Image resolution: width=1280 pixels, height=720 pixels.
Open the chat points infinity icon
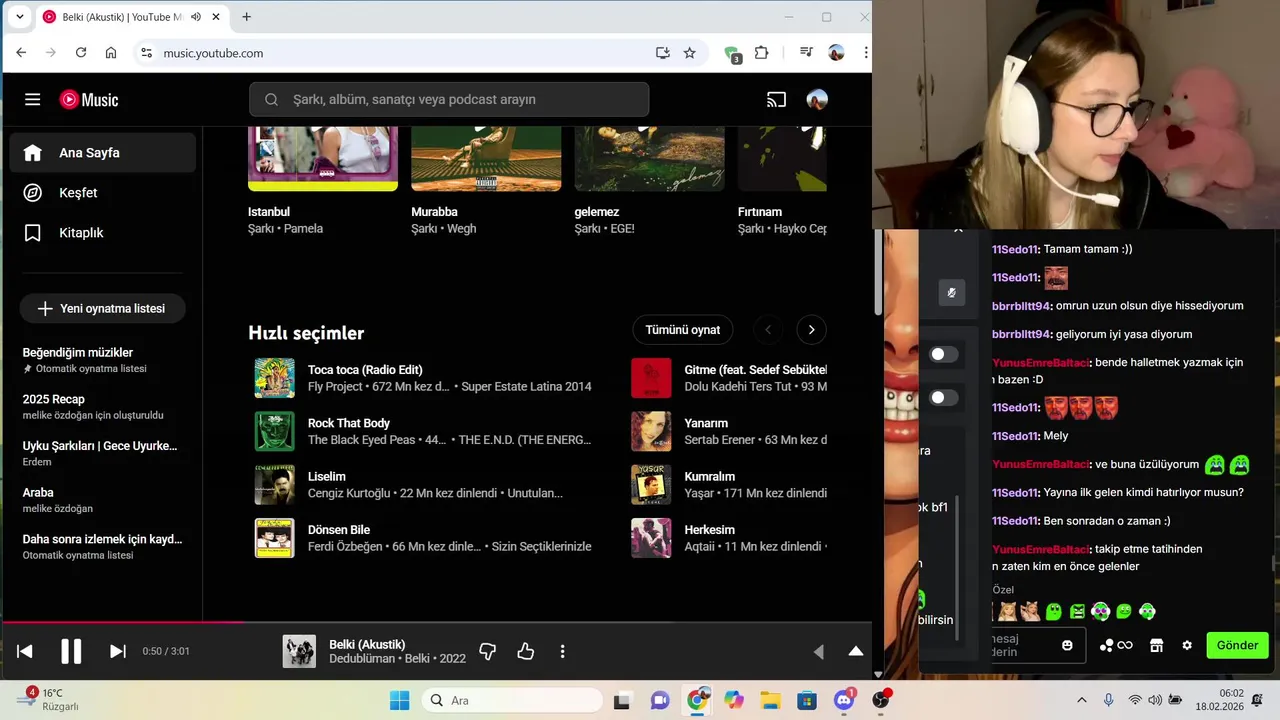pos(1116,645)
